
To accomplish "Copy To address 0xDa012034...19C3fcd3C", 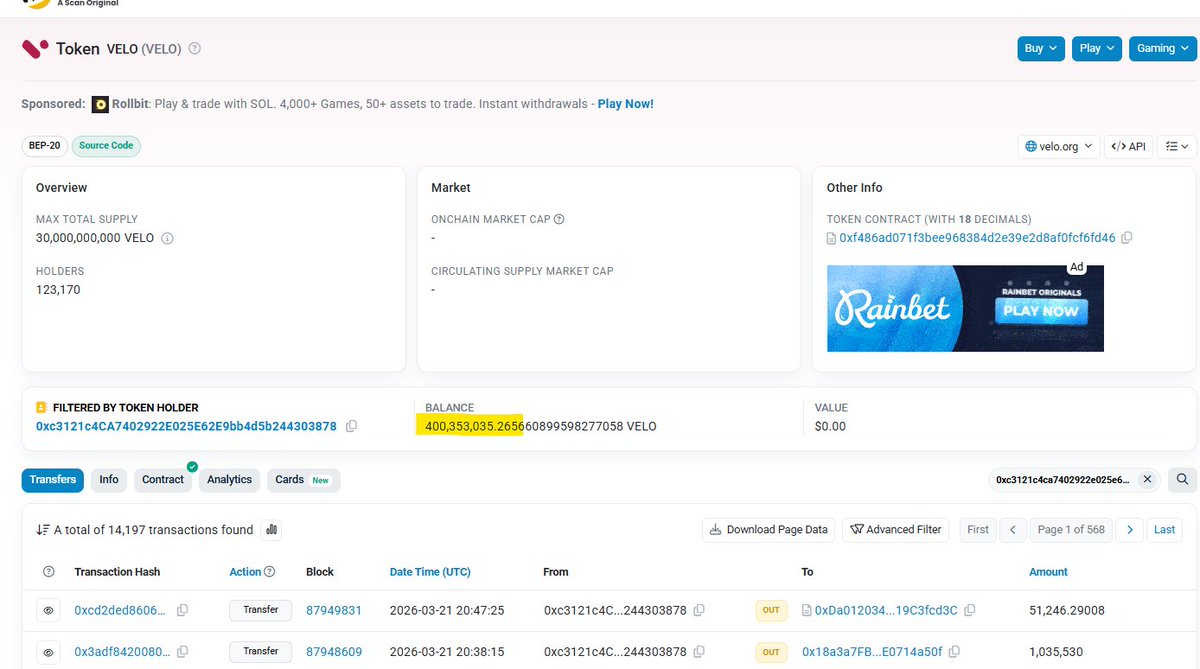I will click(x=970, y=610).
